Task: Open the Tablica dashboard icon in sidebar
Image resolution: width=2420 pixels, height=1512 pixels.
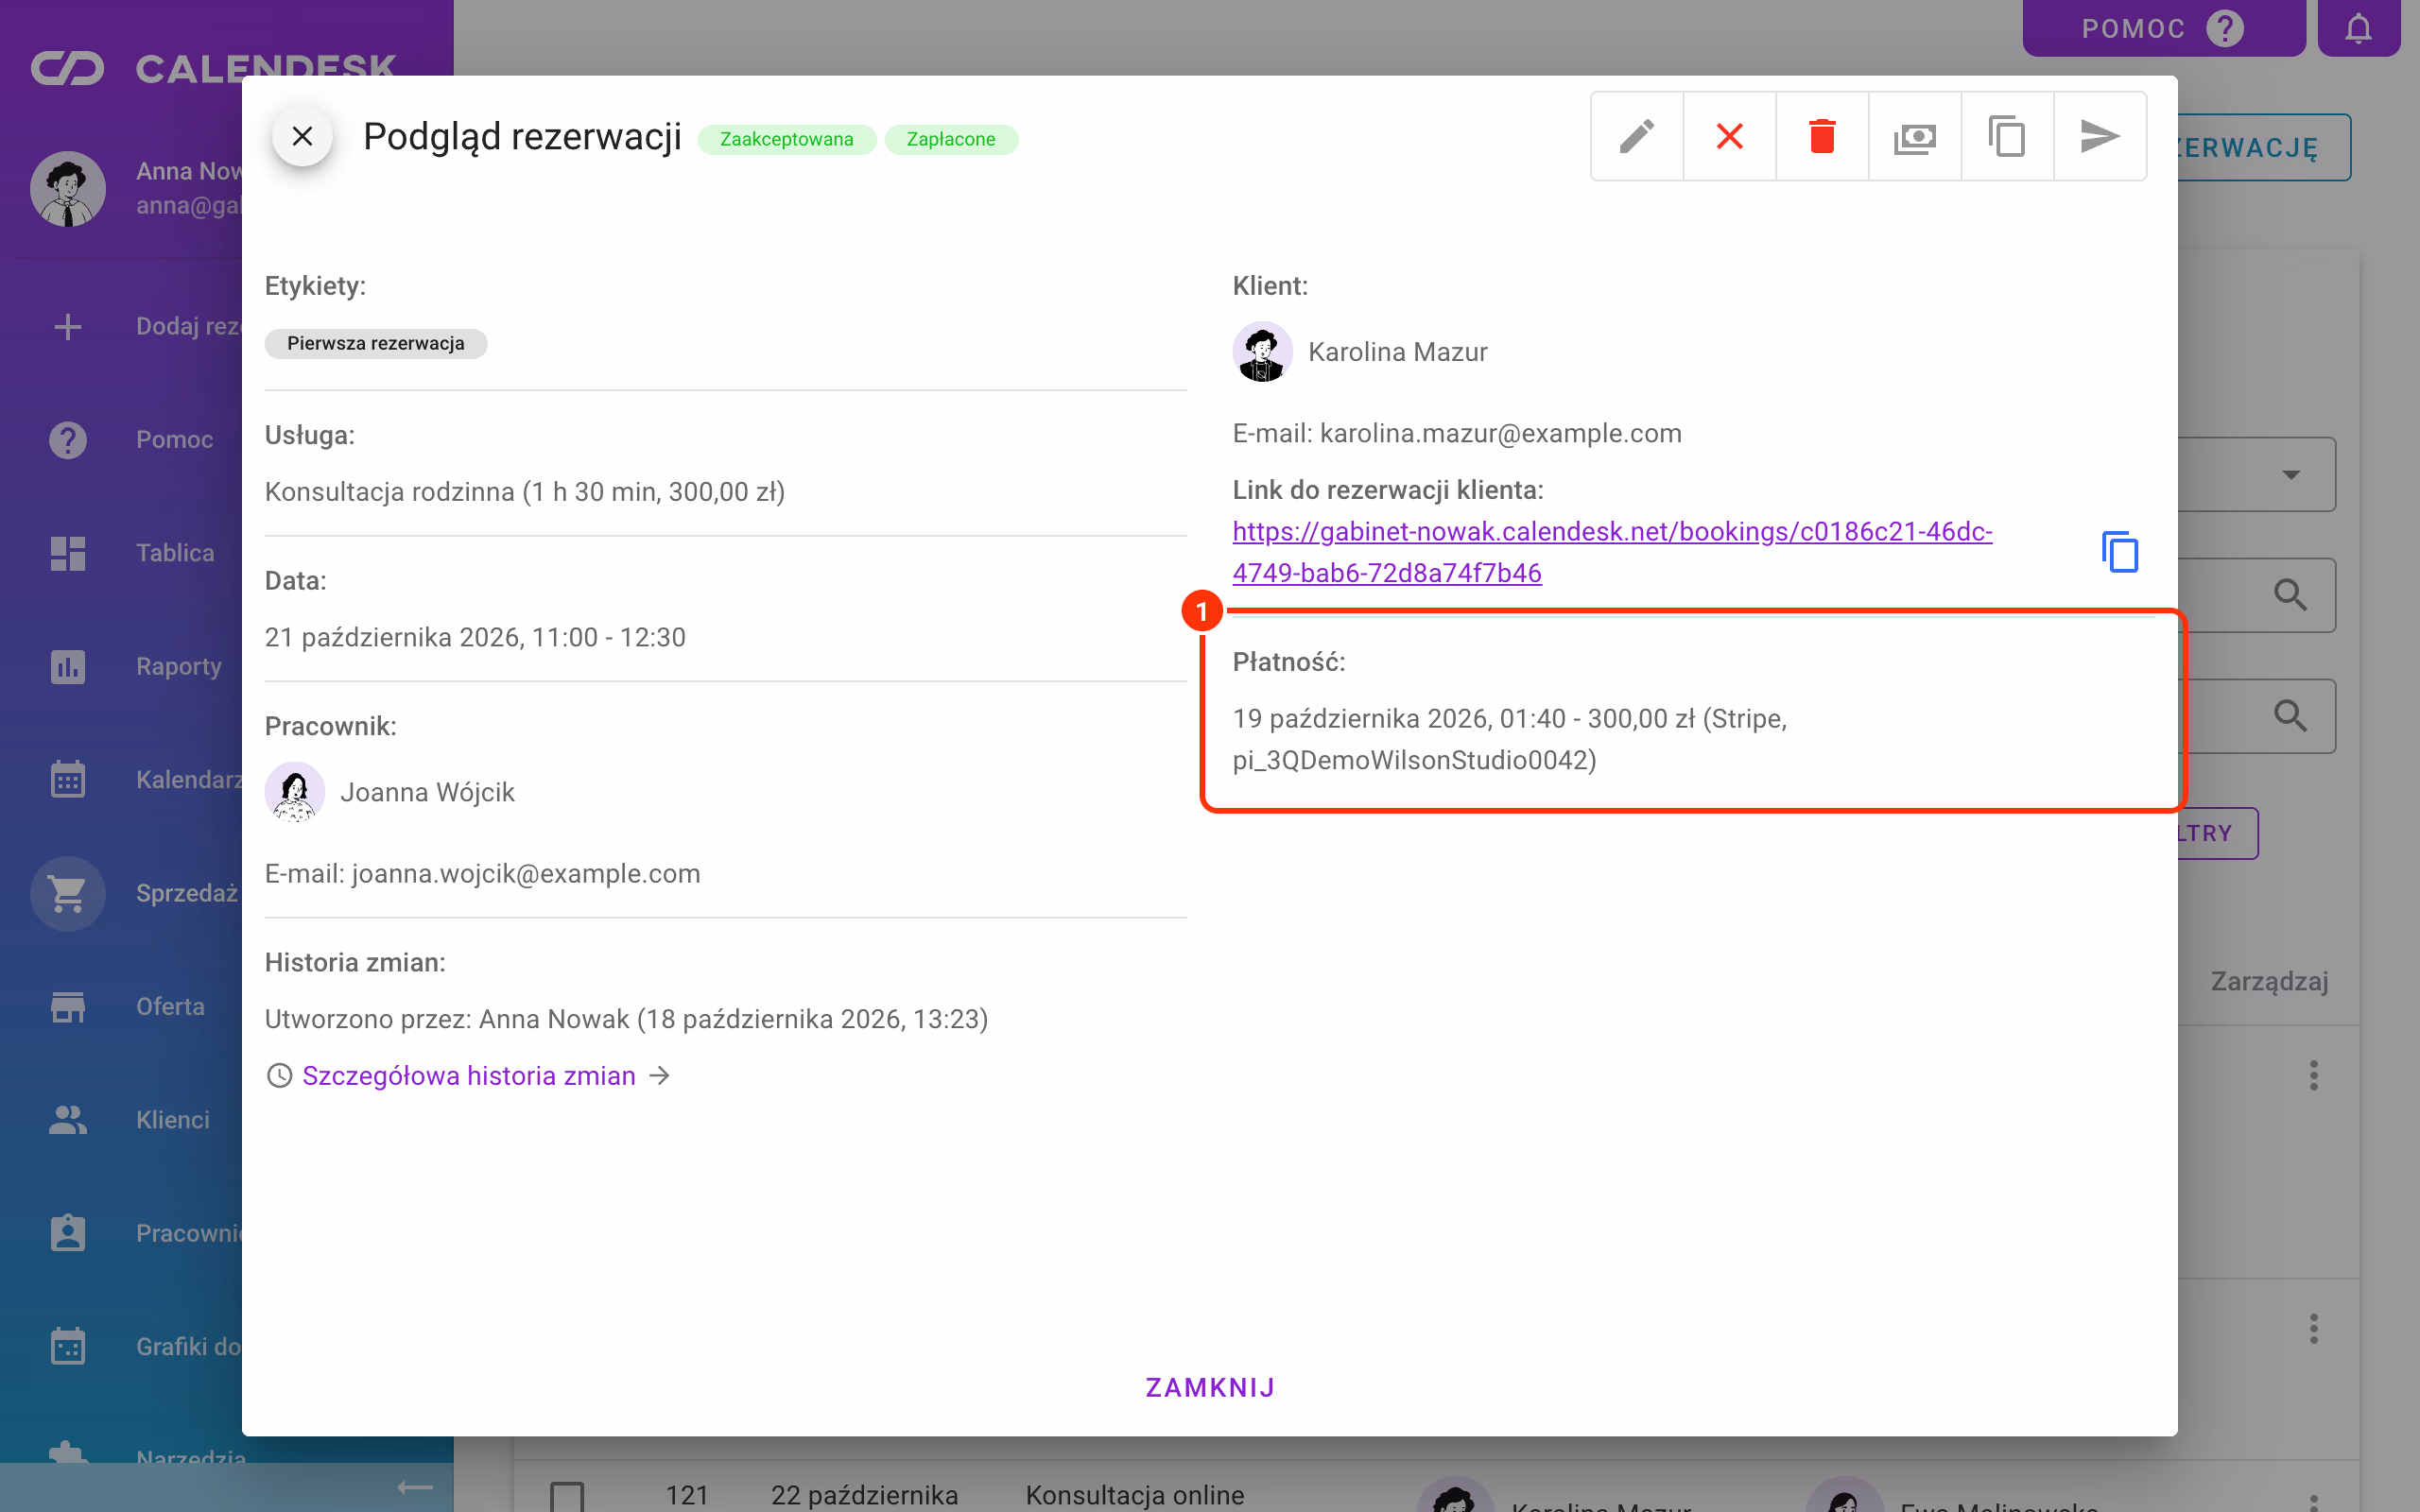Action: click(68, 553)
